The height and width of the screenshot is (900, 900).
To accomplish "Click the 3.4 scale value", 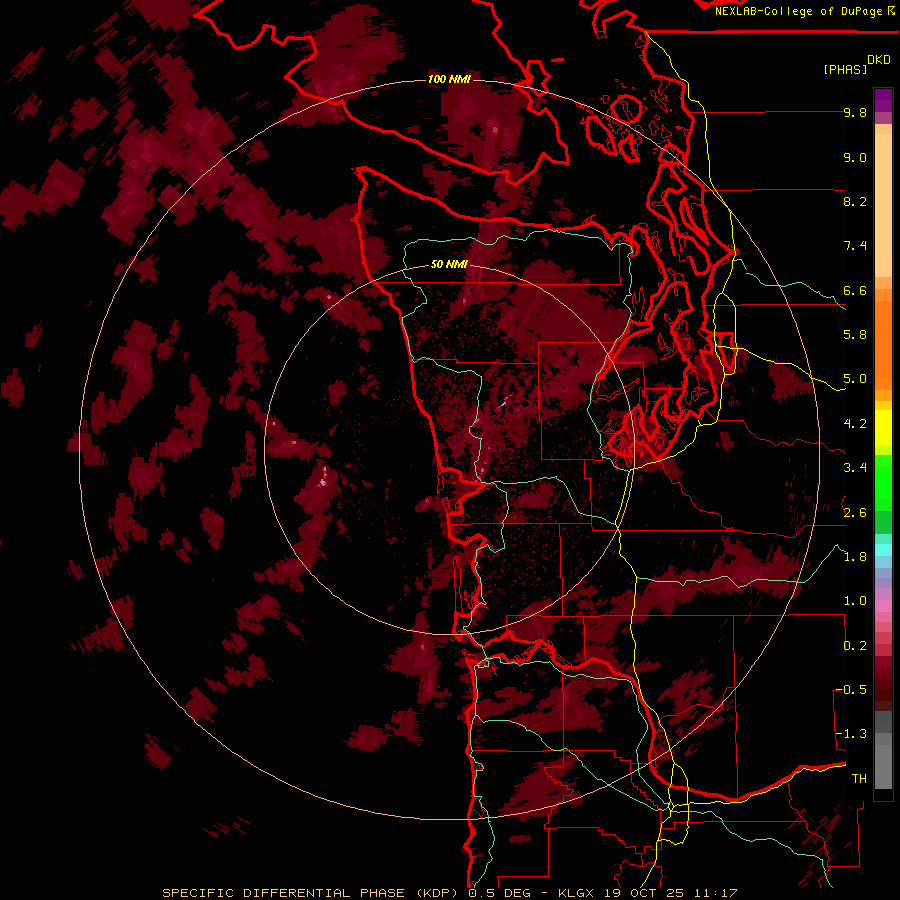I will tap(855, 468).
